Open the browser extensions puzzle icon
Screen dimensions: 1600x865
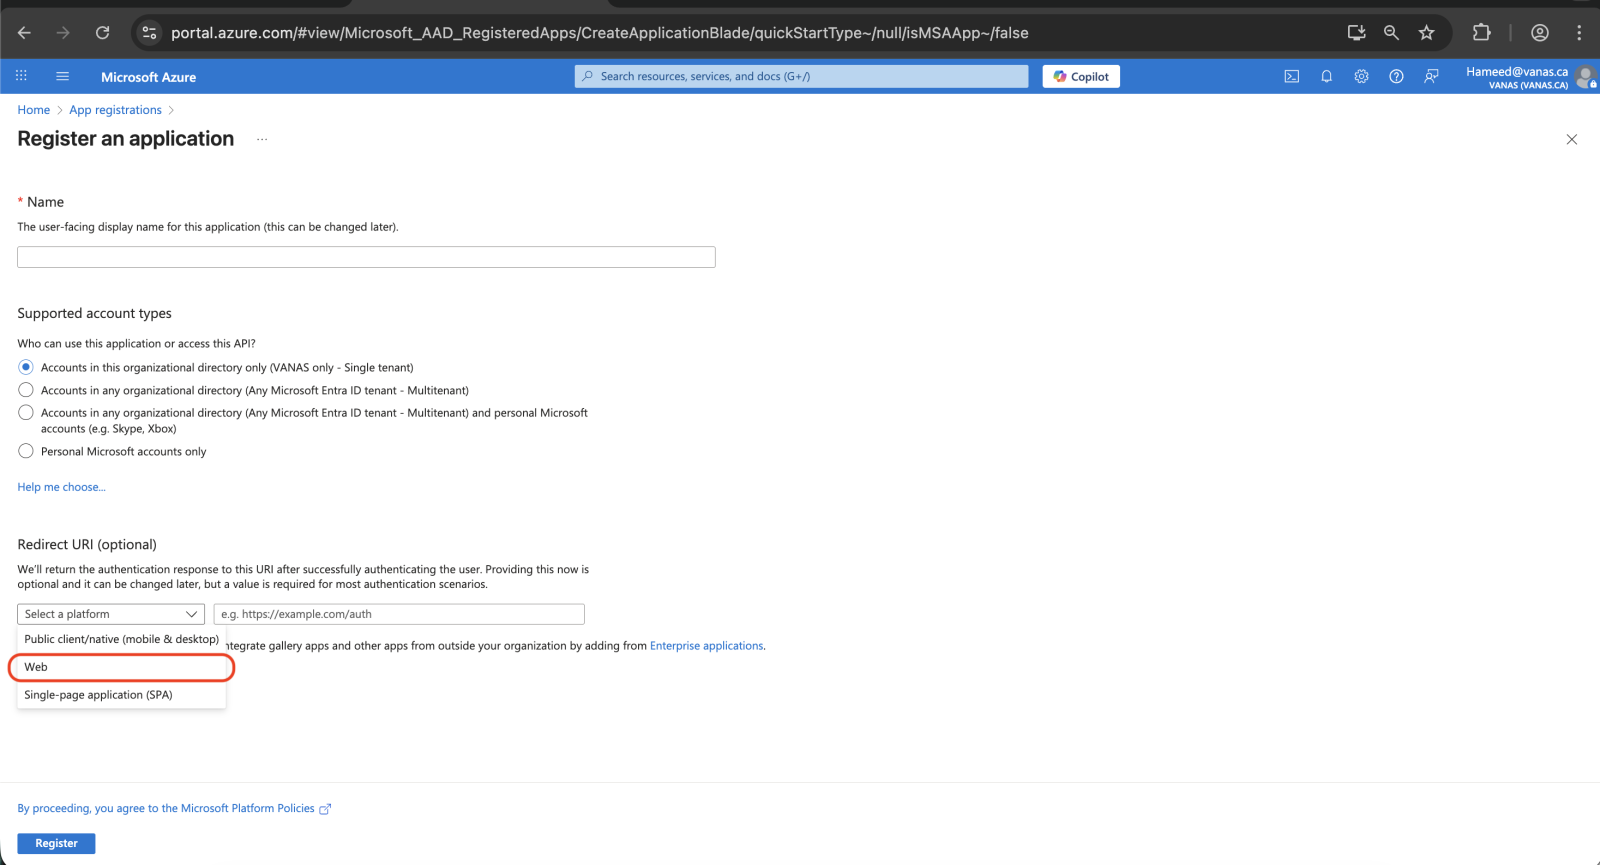tap(1481, 33)
